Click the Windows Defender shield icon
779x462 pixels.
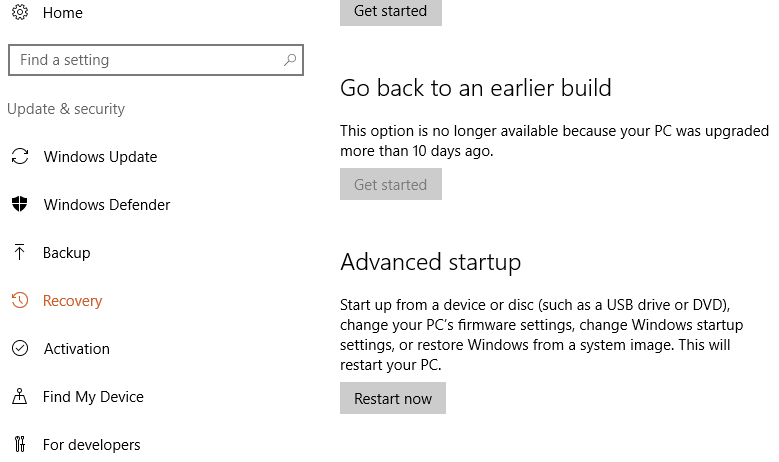[x=19, y=205]
